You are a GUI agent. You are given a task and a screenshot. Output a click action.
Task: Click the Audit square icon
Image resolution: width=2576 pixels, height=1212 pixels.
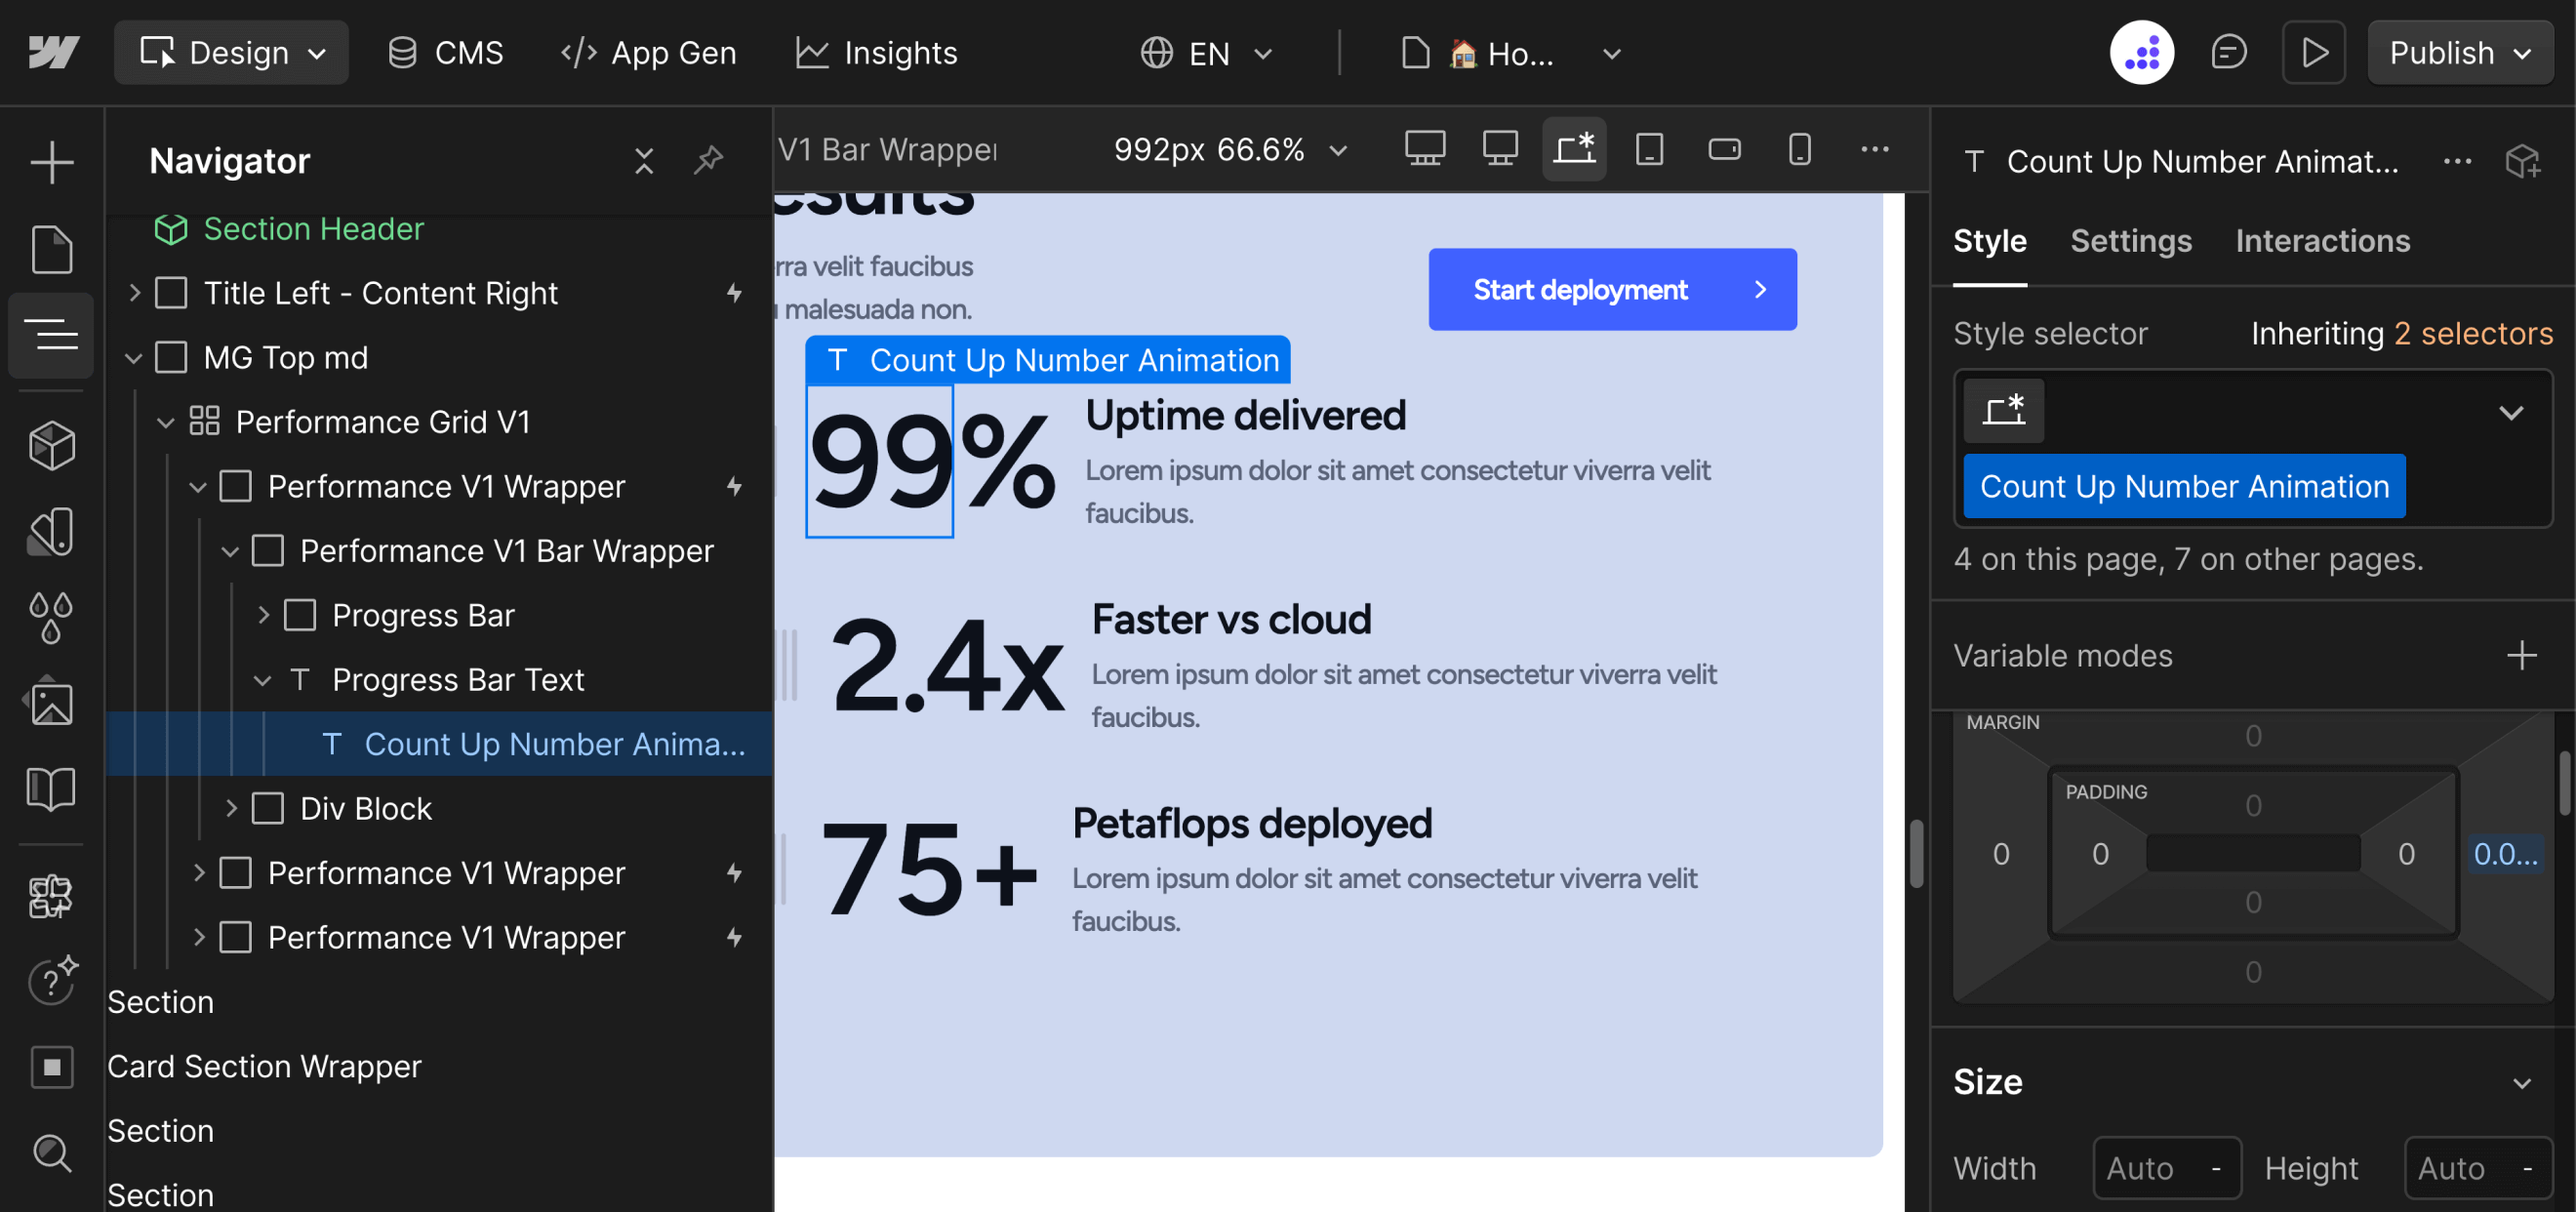(51, 1067)
